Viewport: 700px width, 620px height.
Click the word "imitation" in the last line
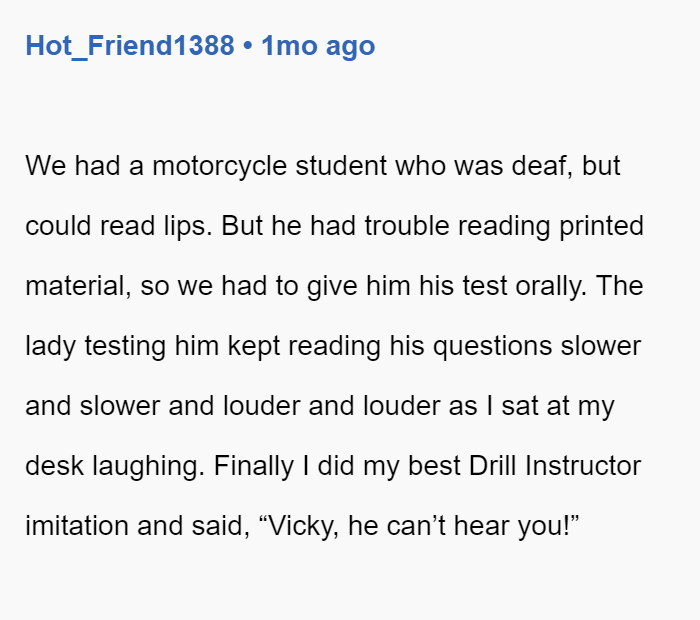tap(77, 526)
